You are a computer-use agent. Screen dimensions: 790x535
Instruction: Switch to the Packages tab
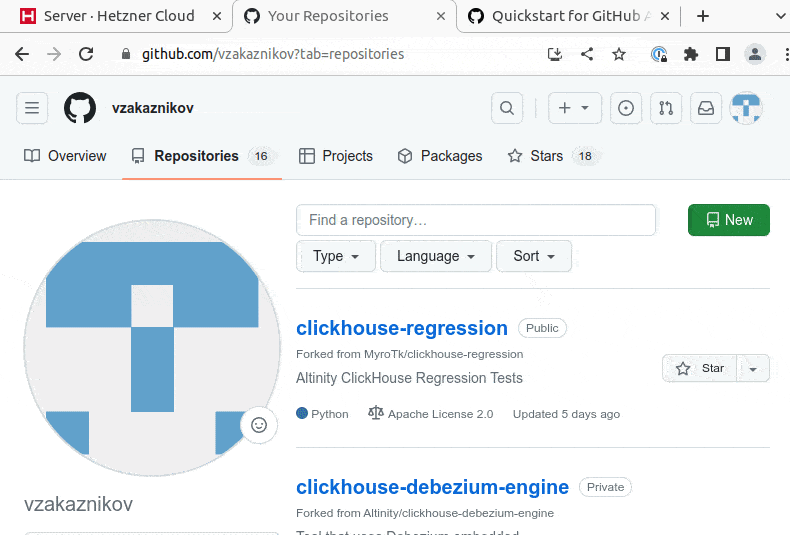[440, 156]
